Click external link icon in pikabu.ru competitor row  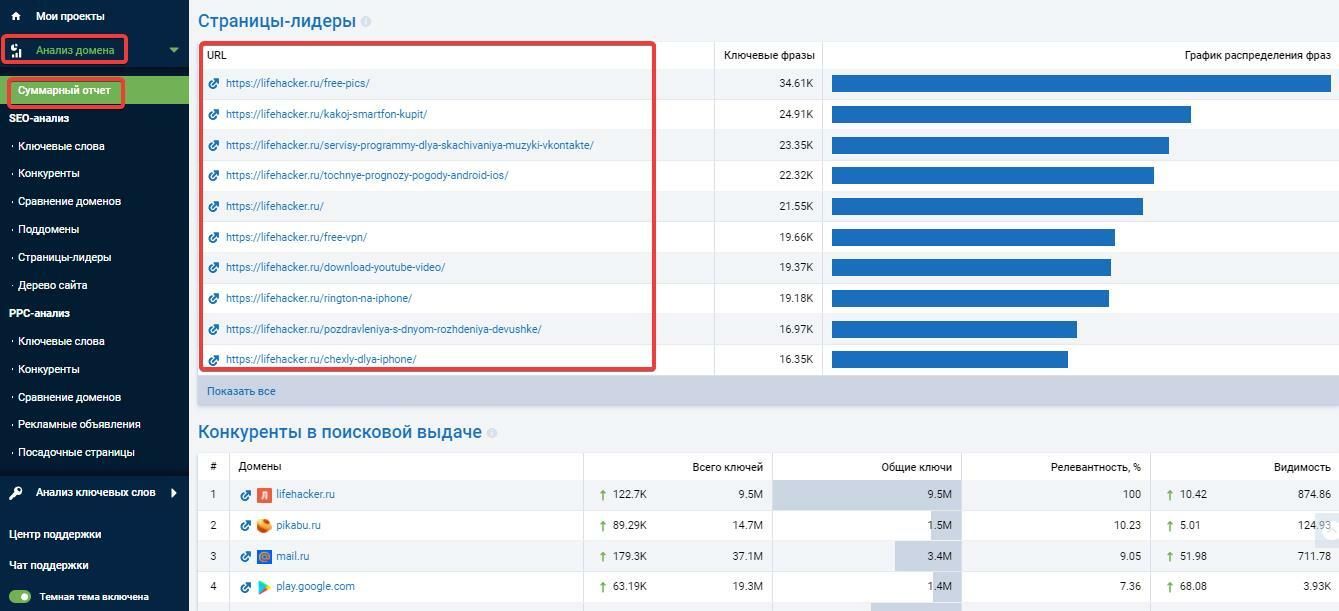(246, 526)
